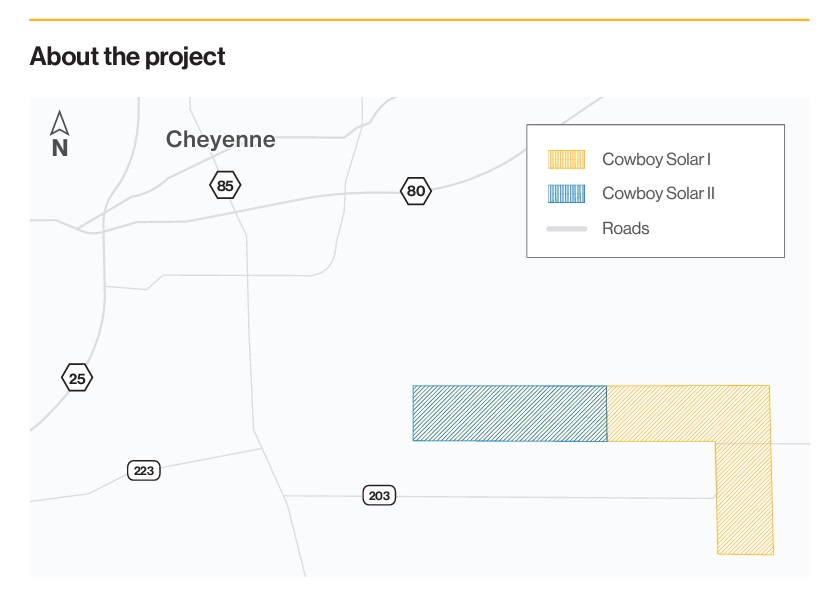Click the Interstate 85 route shield
Image resolution: width=831 pixels, height=591 pixels.
coord(225,186)
